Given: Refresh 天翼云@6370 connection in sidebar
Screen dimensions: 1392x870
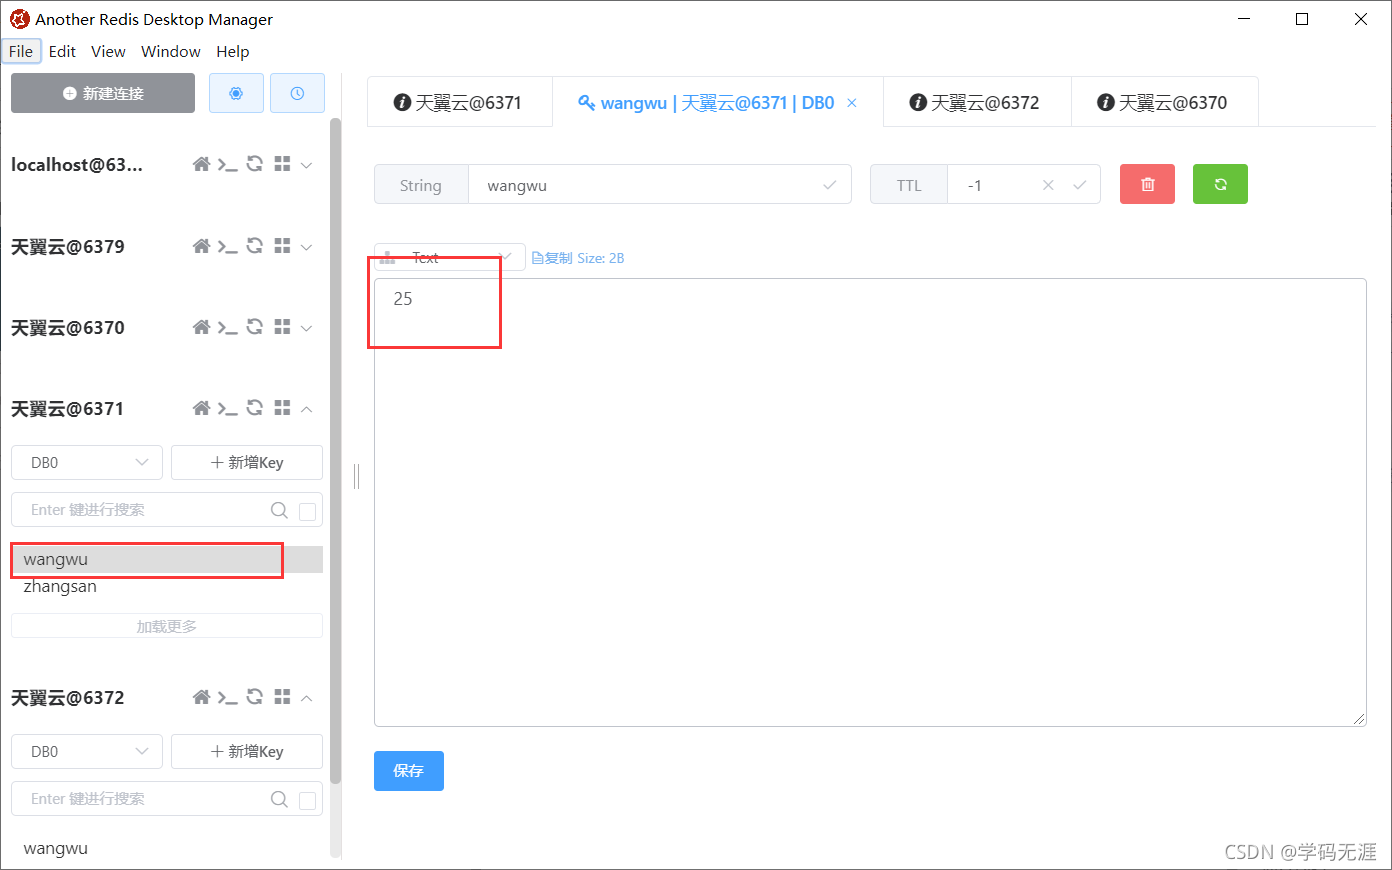Looking at the screenshot, I should 255,327.
